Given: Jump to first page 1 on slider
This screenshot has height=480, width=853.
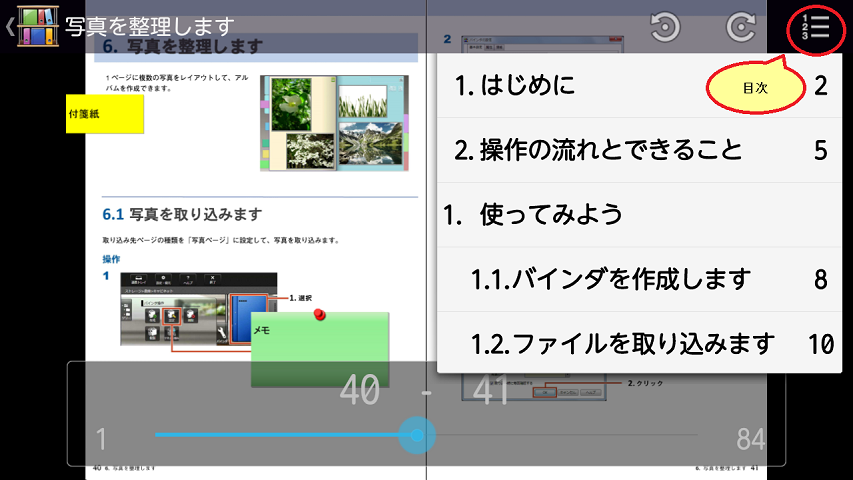Looking at the screenshot, I should coord(101,439).
